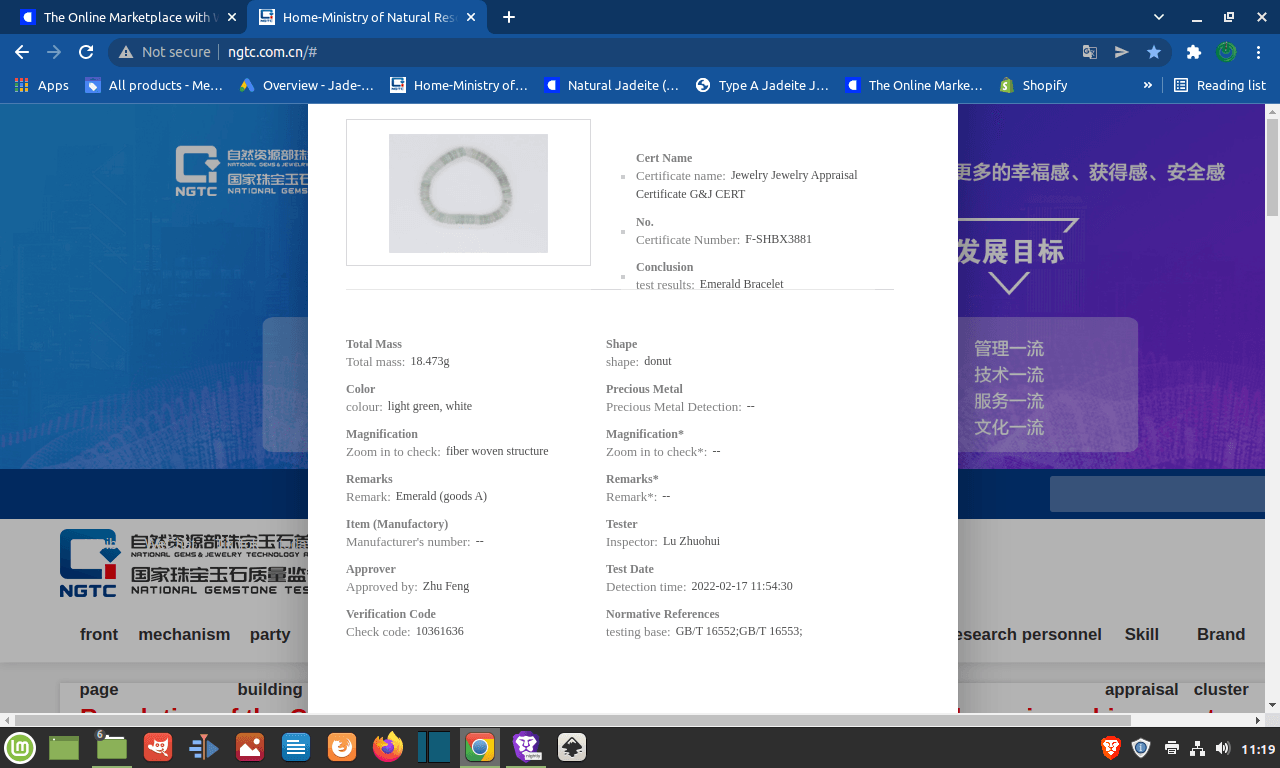
Task: Open the Apps shortcut in bookmarks bar
Action: 42,85
